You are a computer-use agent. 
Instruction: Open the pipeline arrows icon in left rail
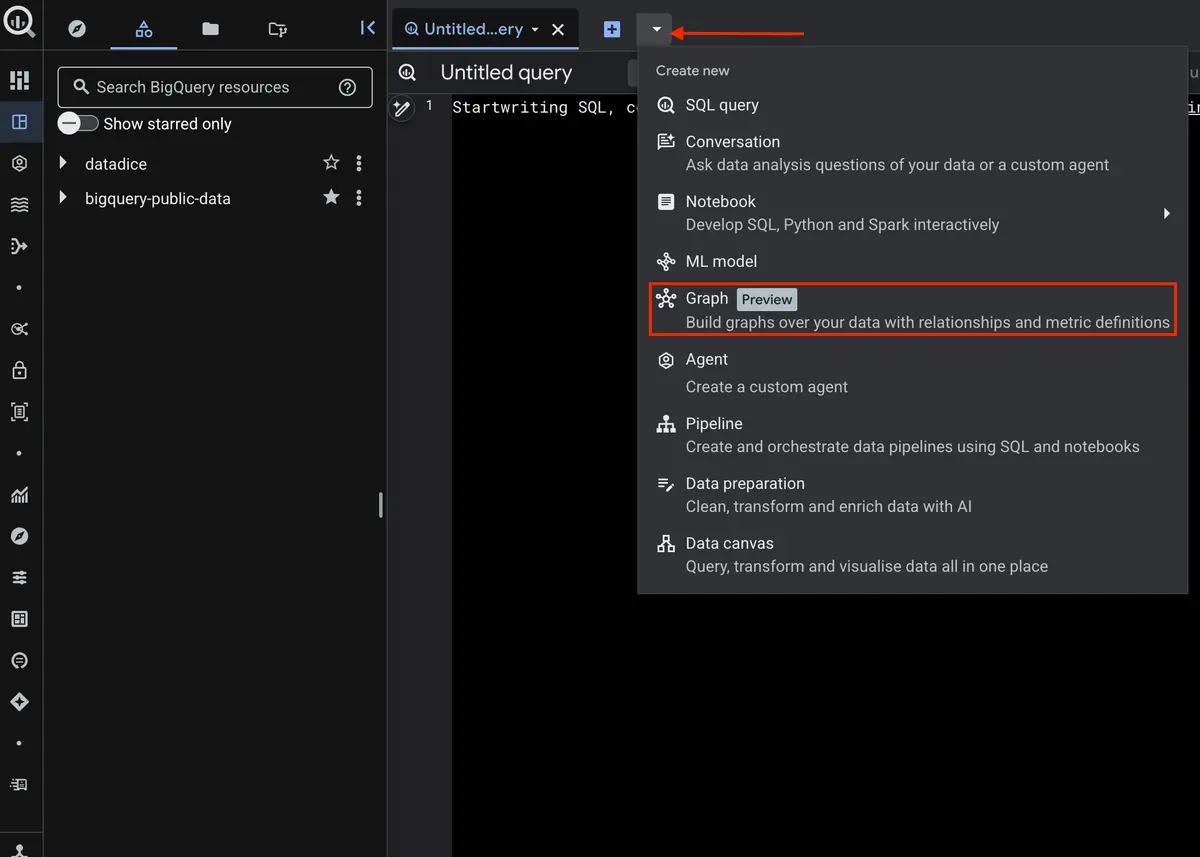pyautogui.click(x=19, y=246)
